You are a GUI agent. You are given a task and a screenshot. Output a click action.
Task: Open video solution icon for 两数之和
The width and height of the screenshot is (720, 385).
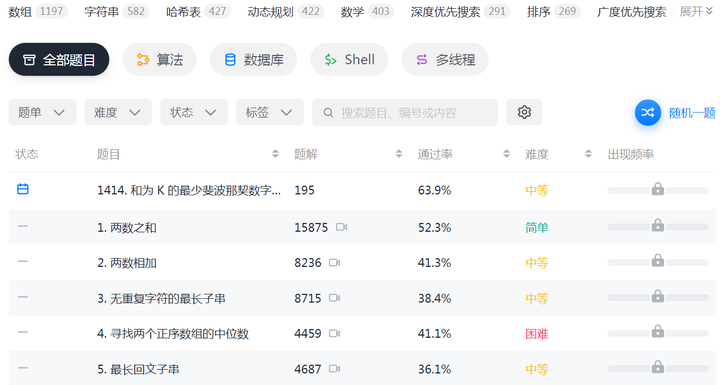(x=341, y=227)
